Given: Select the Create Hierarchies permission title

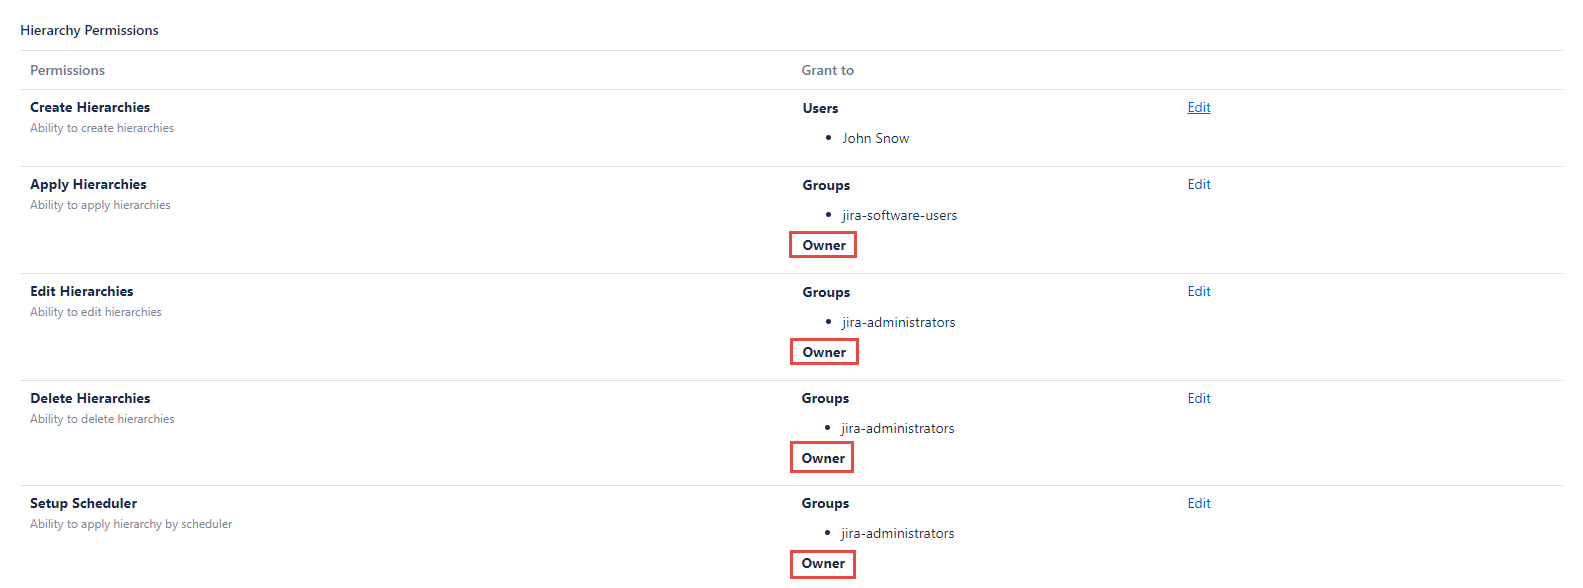Looking at the screenshot, I should tap(90, 108).
